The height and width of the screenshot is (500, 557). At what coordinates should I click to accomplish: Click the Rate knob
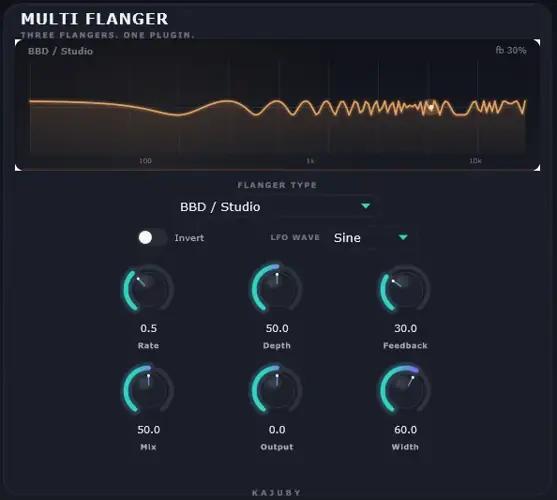[148, 288]
